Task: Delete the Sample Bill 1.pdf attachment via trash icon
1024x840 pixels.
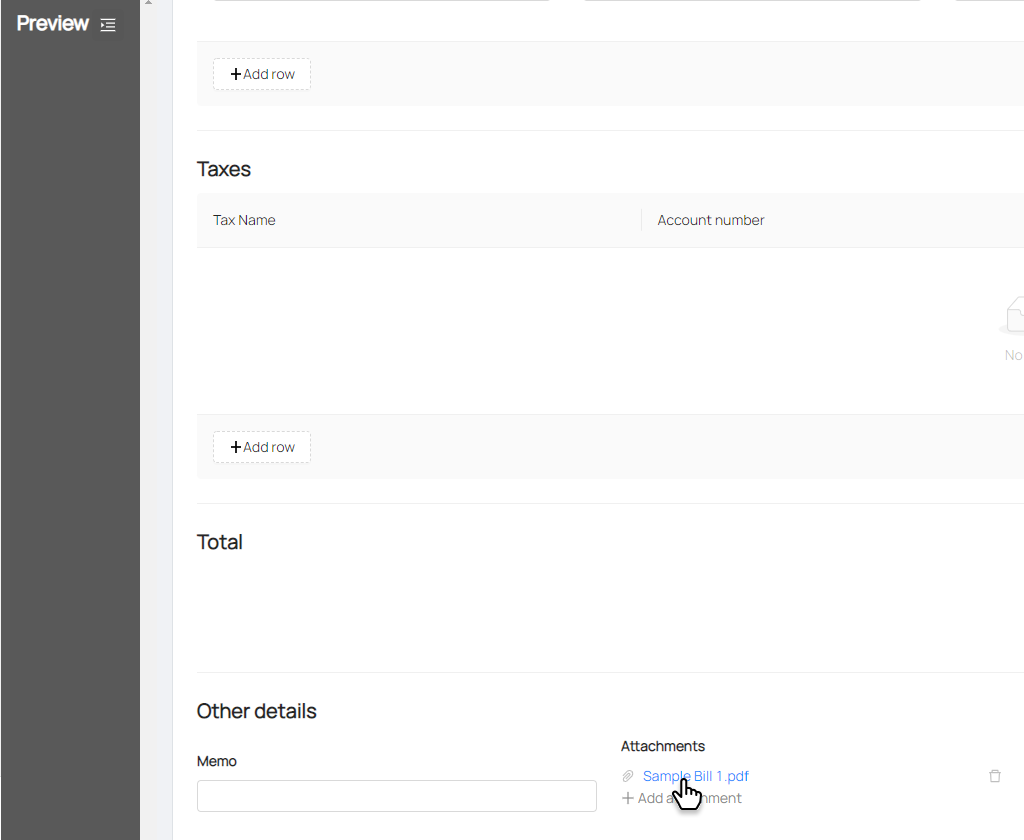Action: (x=994, y=776)
